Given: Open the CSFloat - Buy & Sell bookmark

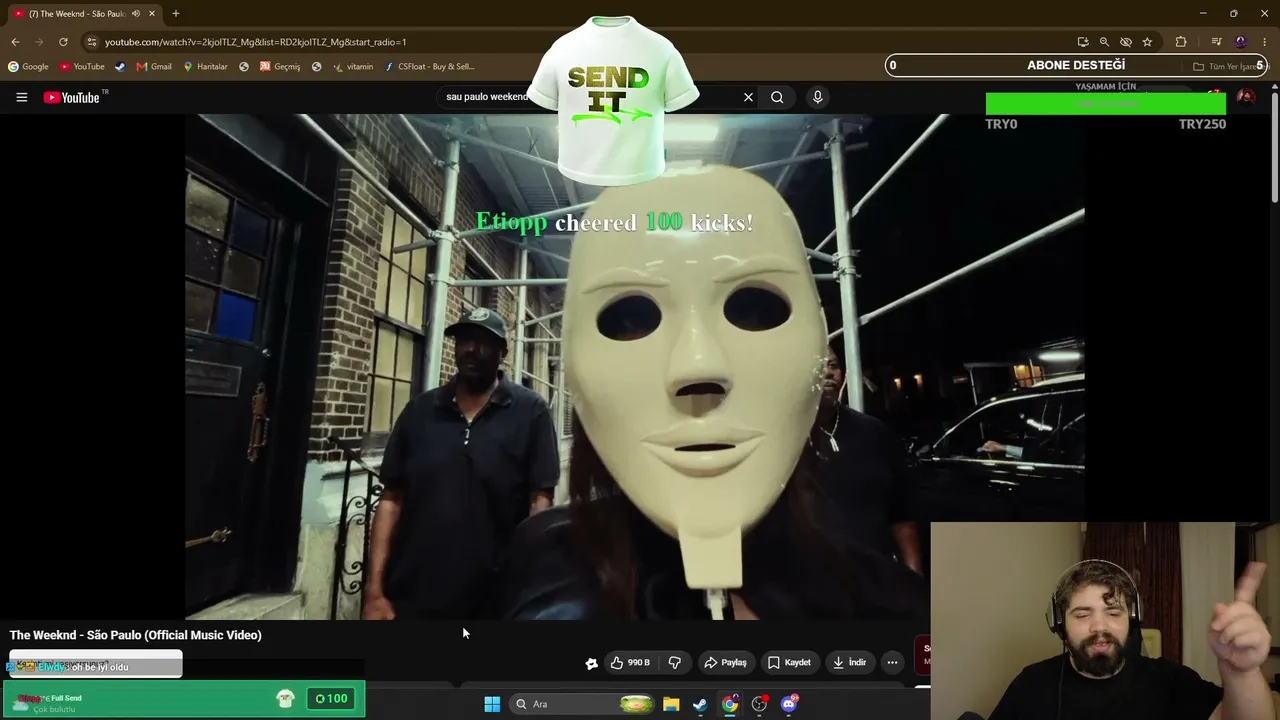Looking at the screenshot, I should pyautogui.click(x=429, y=67).
